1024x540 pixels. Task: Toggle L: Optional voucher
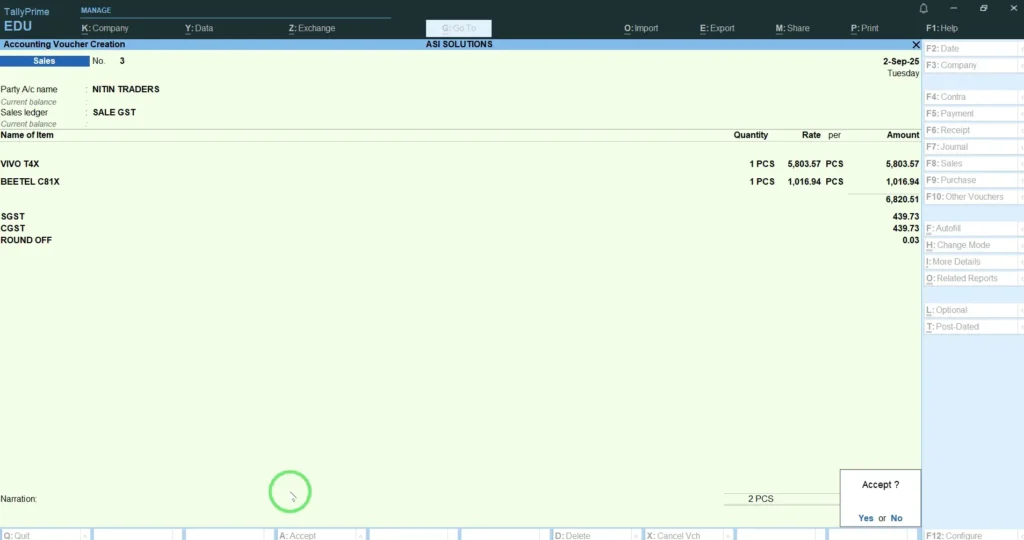[x=971, y=310]
